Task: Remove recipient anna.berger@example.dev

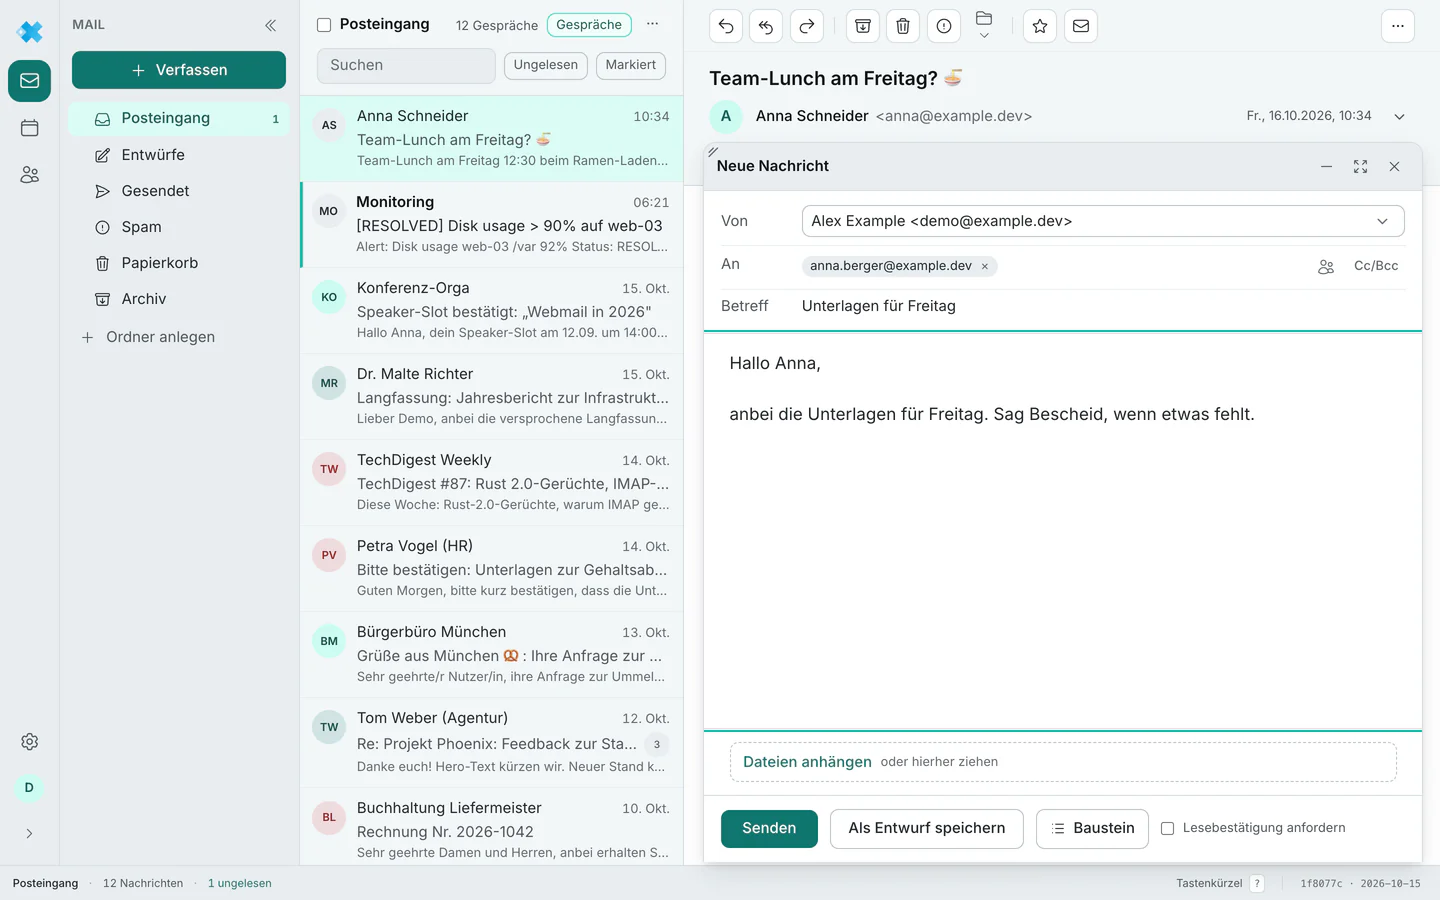Action: pos(985,266)
